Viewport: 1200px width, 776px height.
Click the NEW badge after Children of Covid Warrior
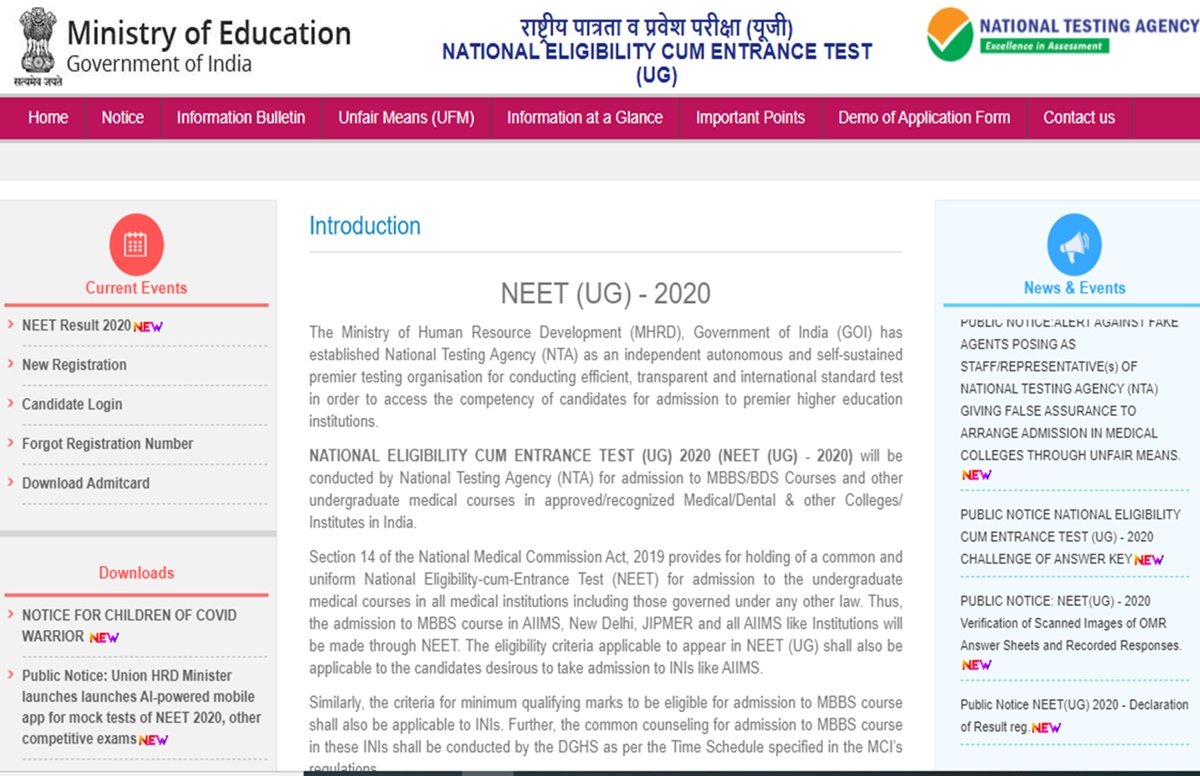tap(104, 637)
